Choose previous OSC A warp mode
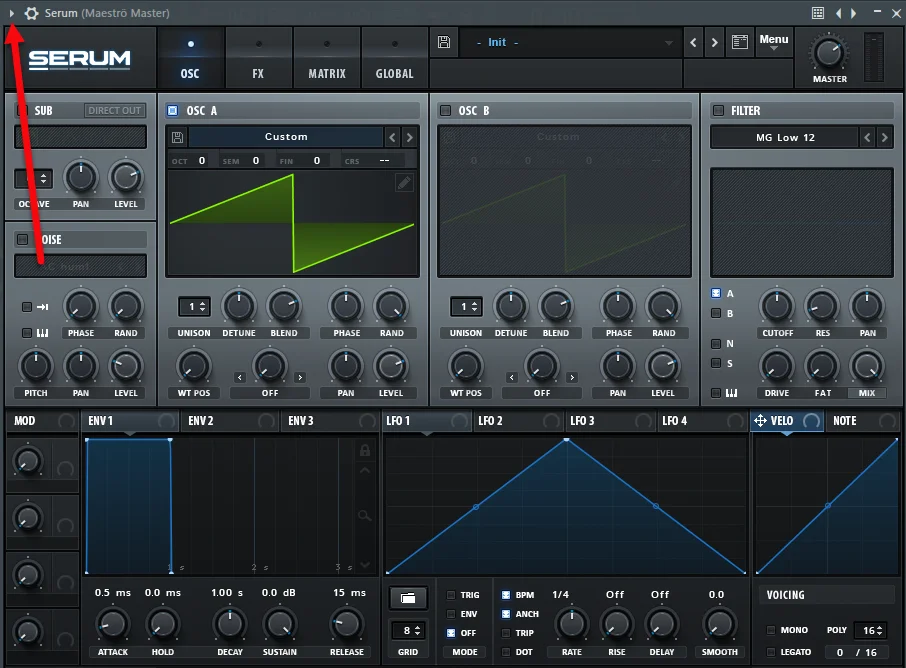Image resolution: width=906 pixels, height=668 pixels. pyautogui.click(x=240, y=377)
